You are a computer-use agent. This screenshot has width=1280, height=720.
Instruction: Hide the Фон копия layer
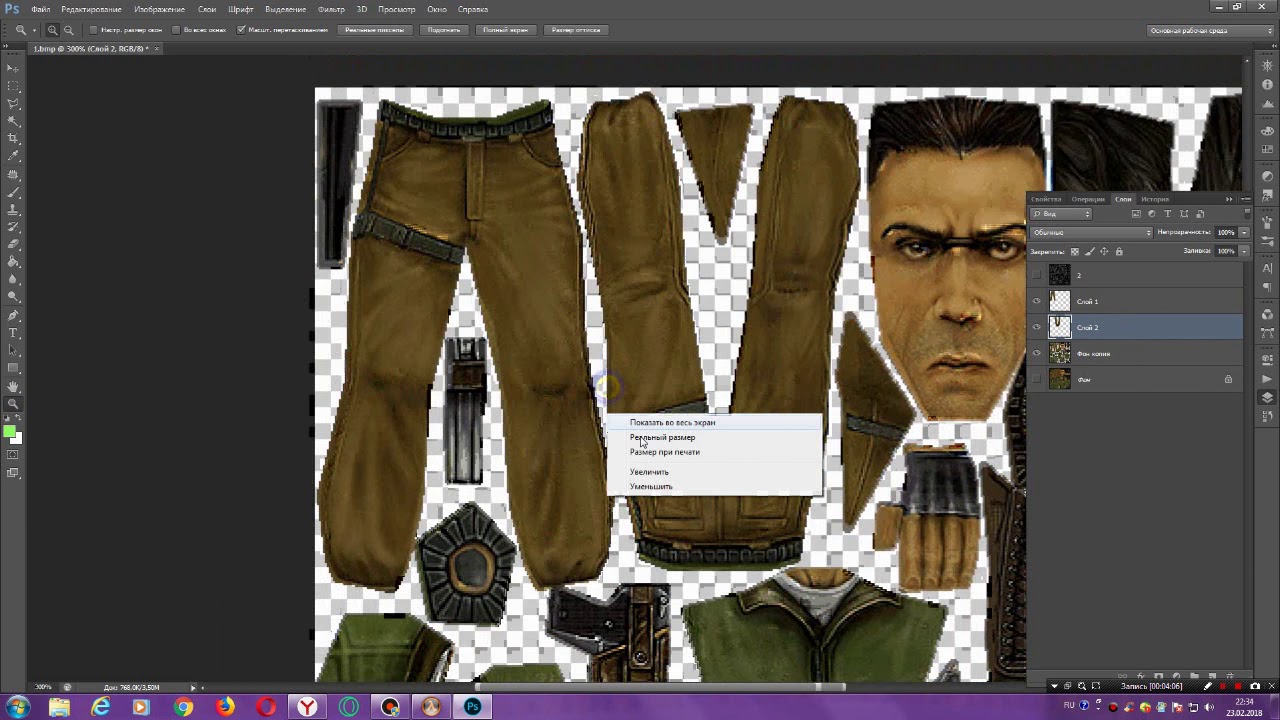point(1036,353)
